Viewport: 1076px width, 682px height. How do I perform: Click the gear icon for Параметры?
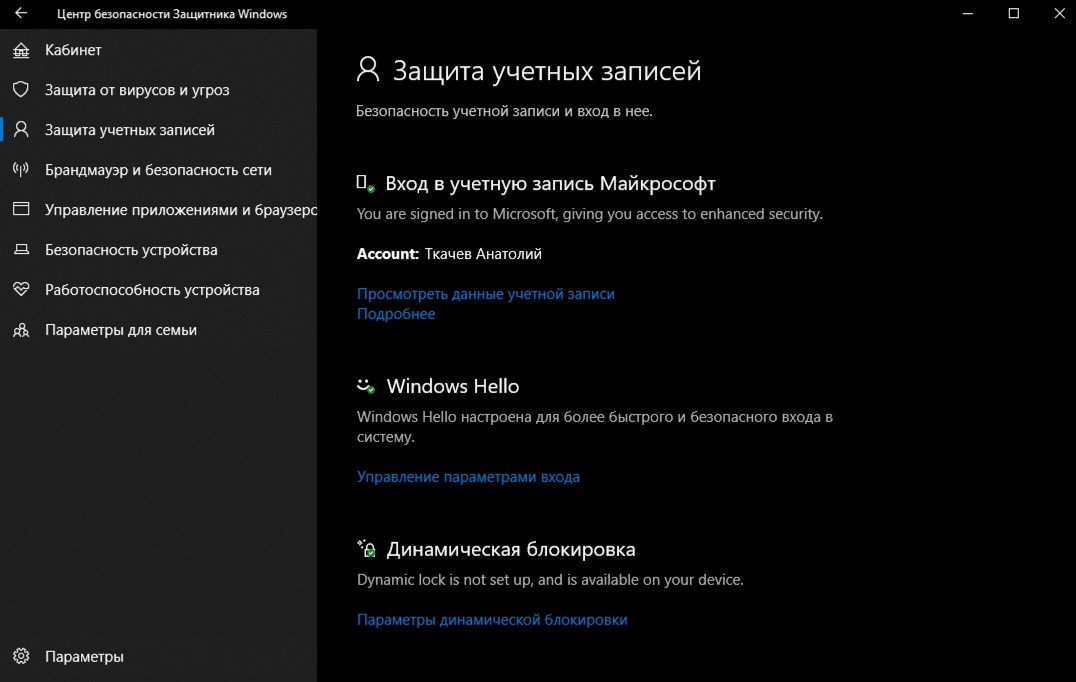21,656
